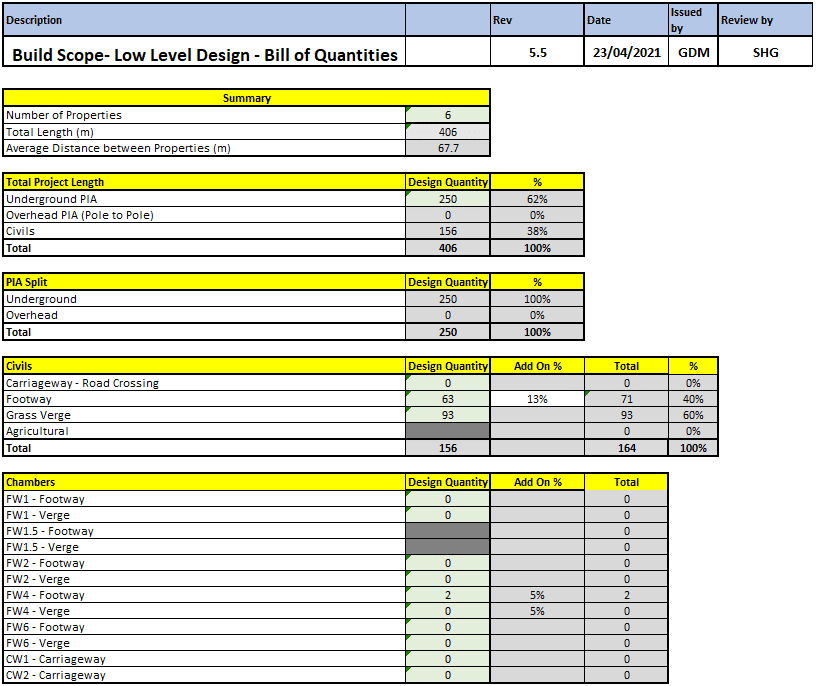Select the FW4 - Footway 5% add on cell
This screenshot has width=816, height=686.
click(537, 595)
